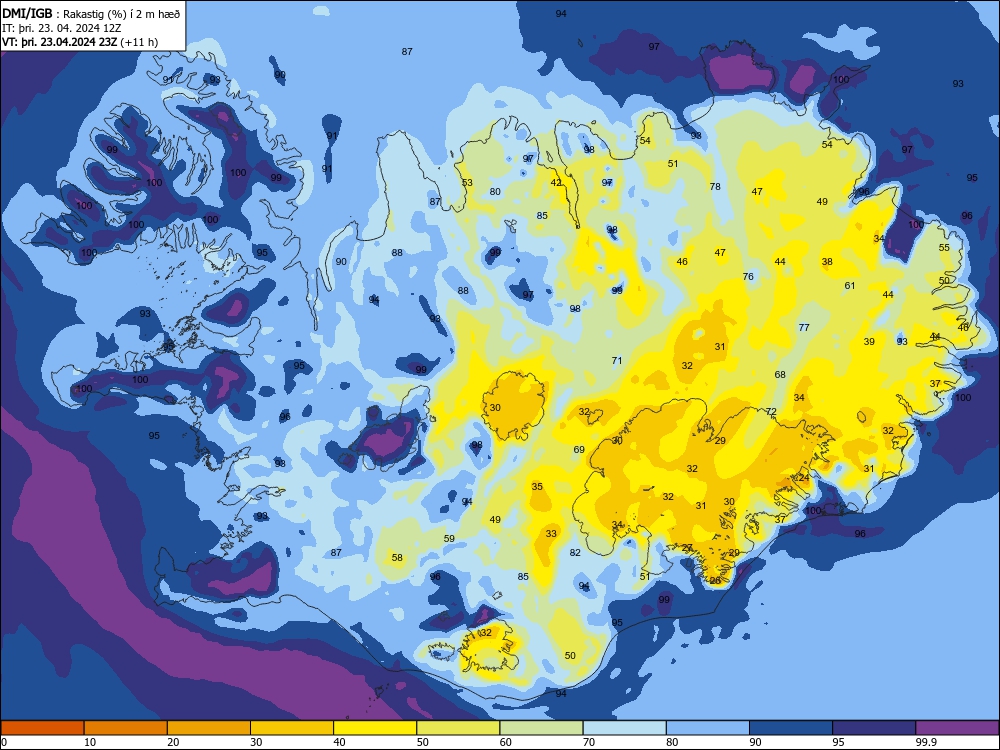Click the legend tick label '60'
The image size is (1000, 750).
[x=506, y=742]
